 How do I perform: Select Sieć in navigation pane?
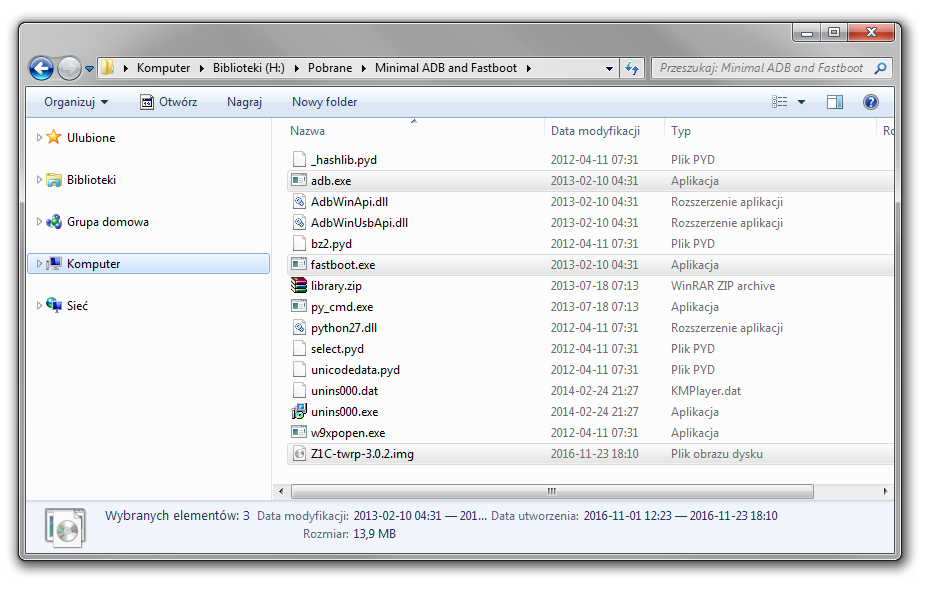tap(77, 305)
